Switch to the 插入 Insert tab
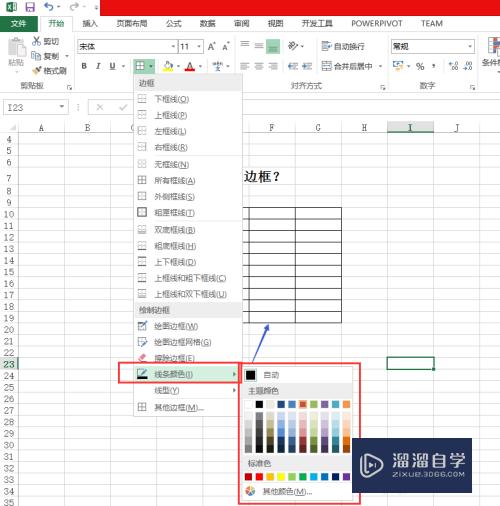This screenshot has height=506, width=500. (x=90, y=23)
